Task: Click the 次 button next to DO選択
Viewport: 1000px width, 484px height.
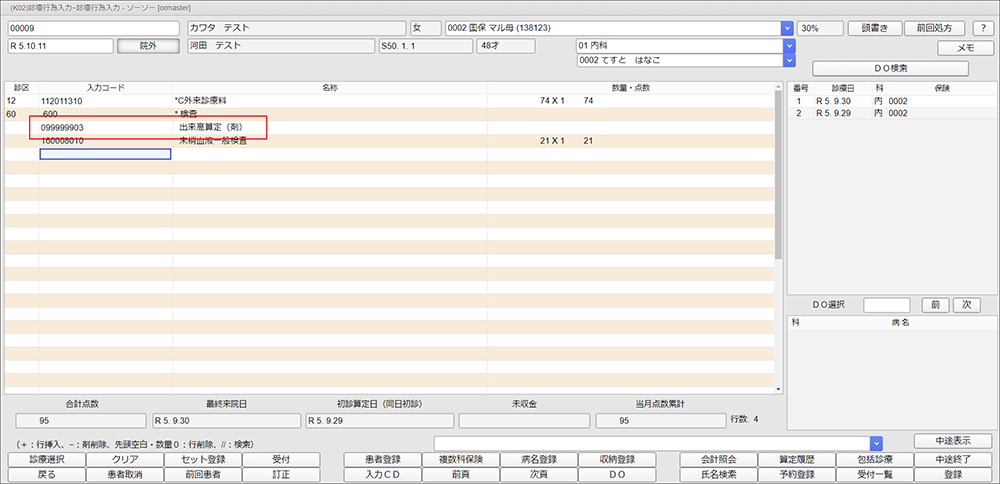Action: click(966, 305)
